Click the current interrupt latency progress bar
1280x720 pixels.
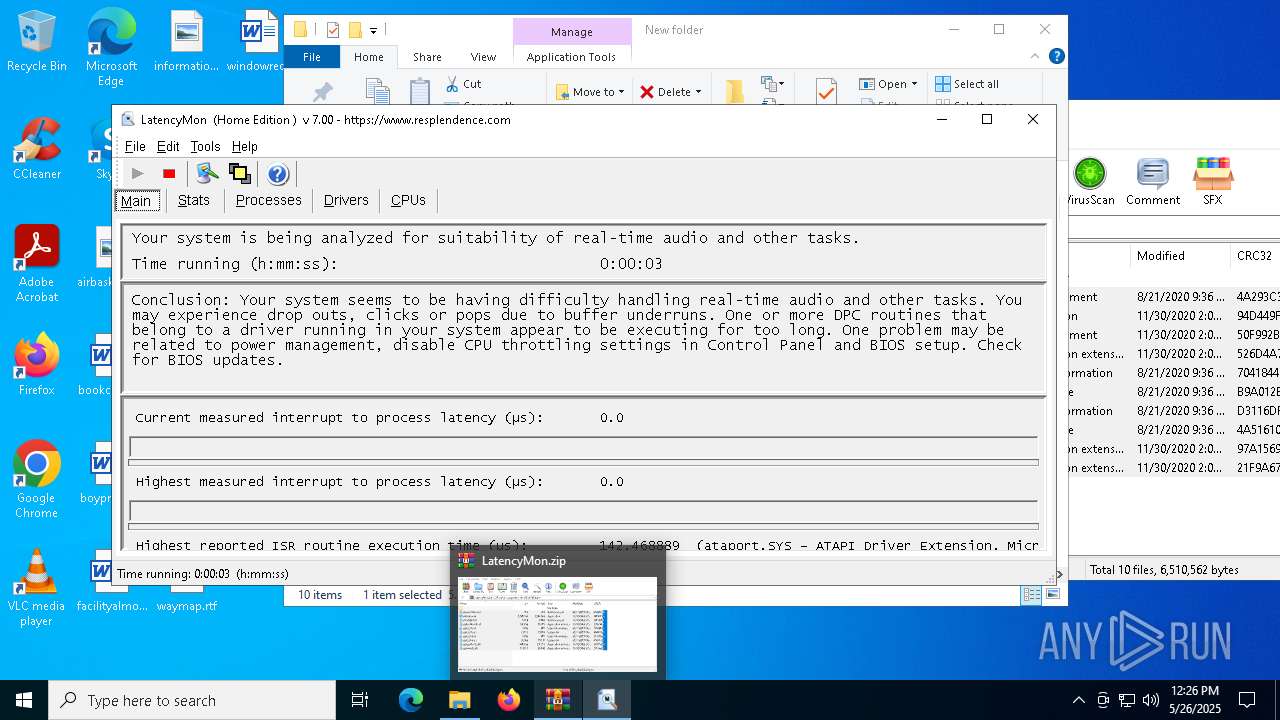[x=583, y=447]
